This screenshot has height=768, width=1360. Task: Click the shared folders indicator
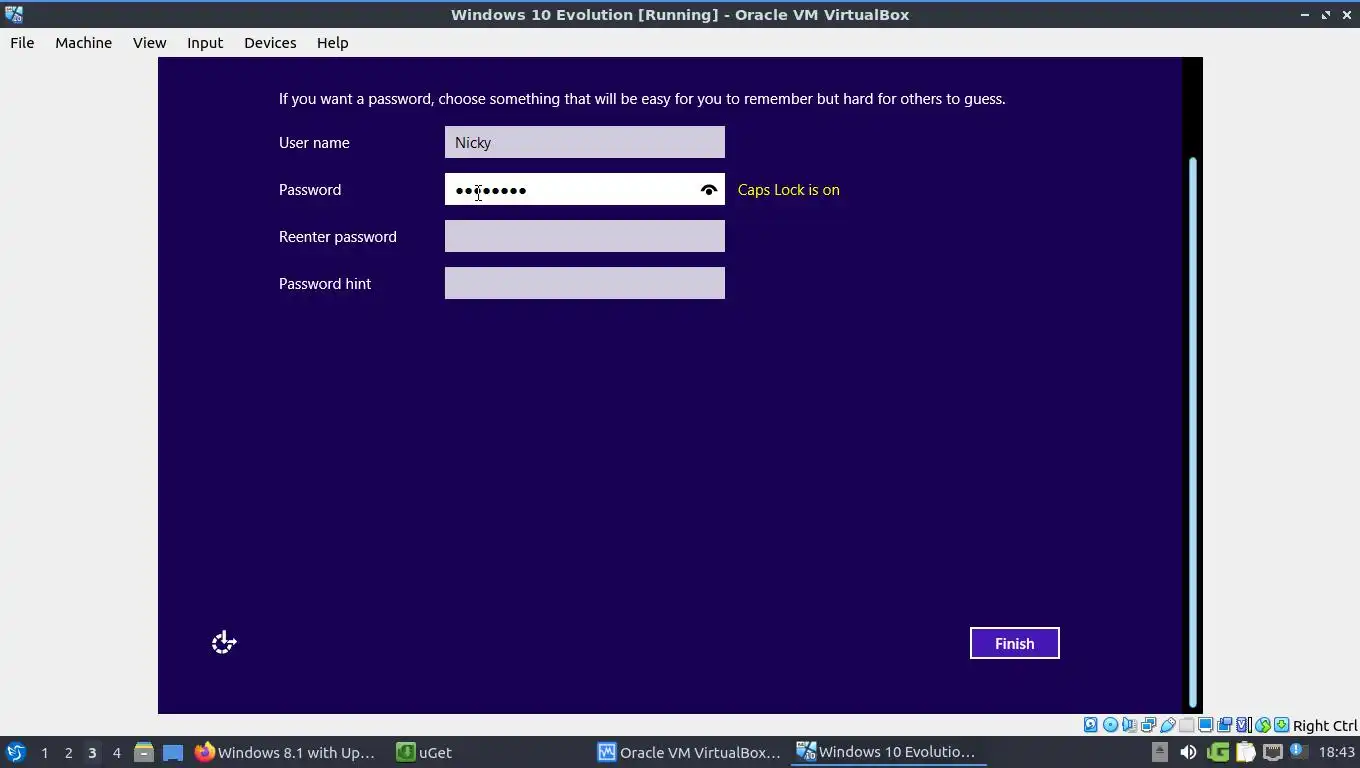pyautogui.click(x=1186, y=725)
